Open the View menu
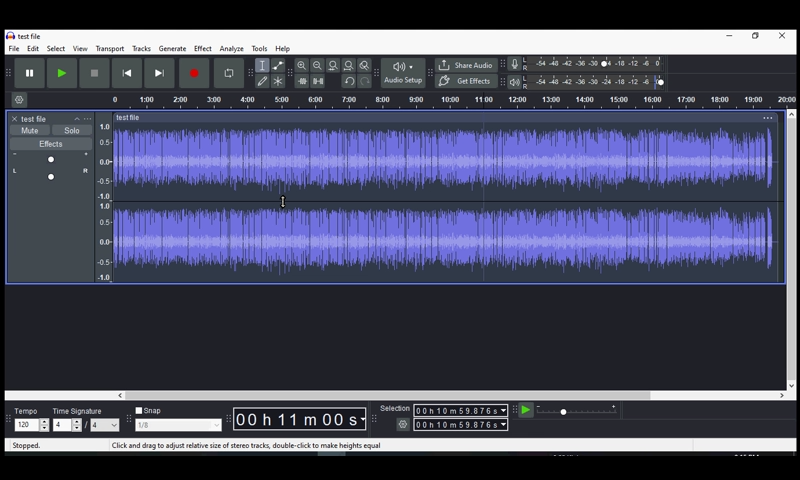The width and height of the screenshot is (800, 480). tap(80, 48)
